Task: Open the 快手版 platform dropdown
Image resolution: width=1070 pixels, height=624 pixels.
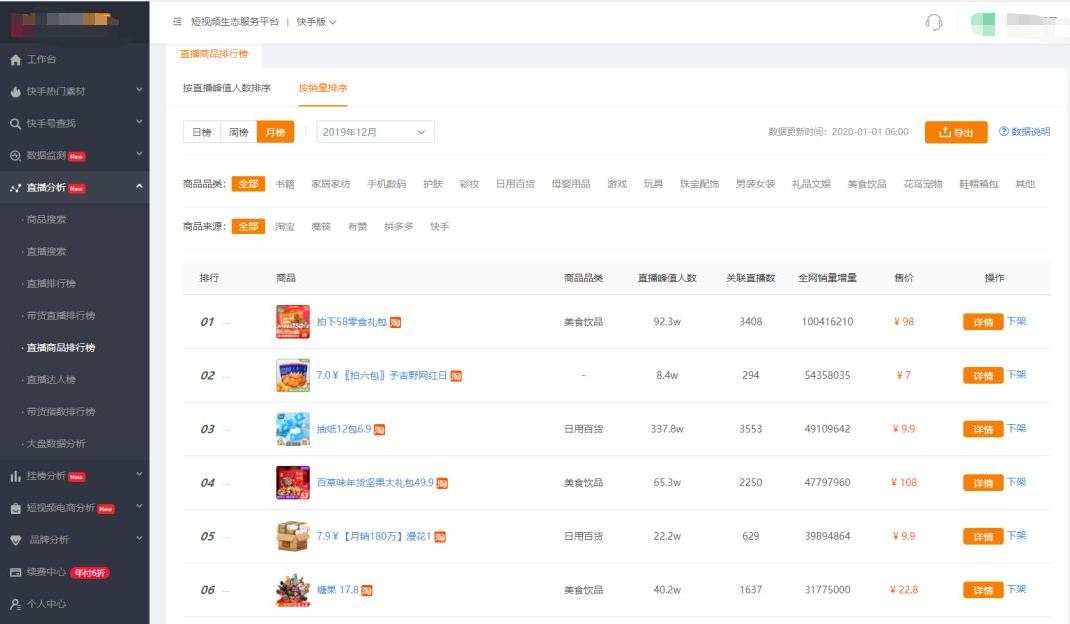Action: (x=316, y=22)
